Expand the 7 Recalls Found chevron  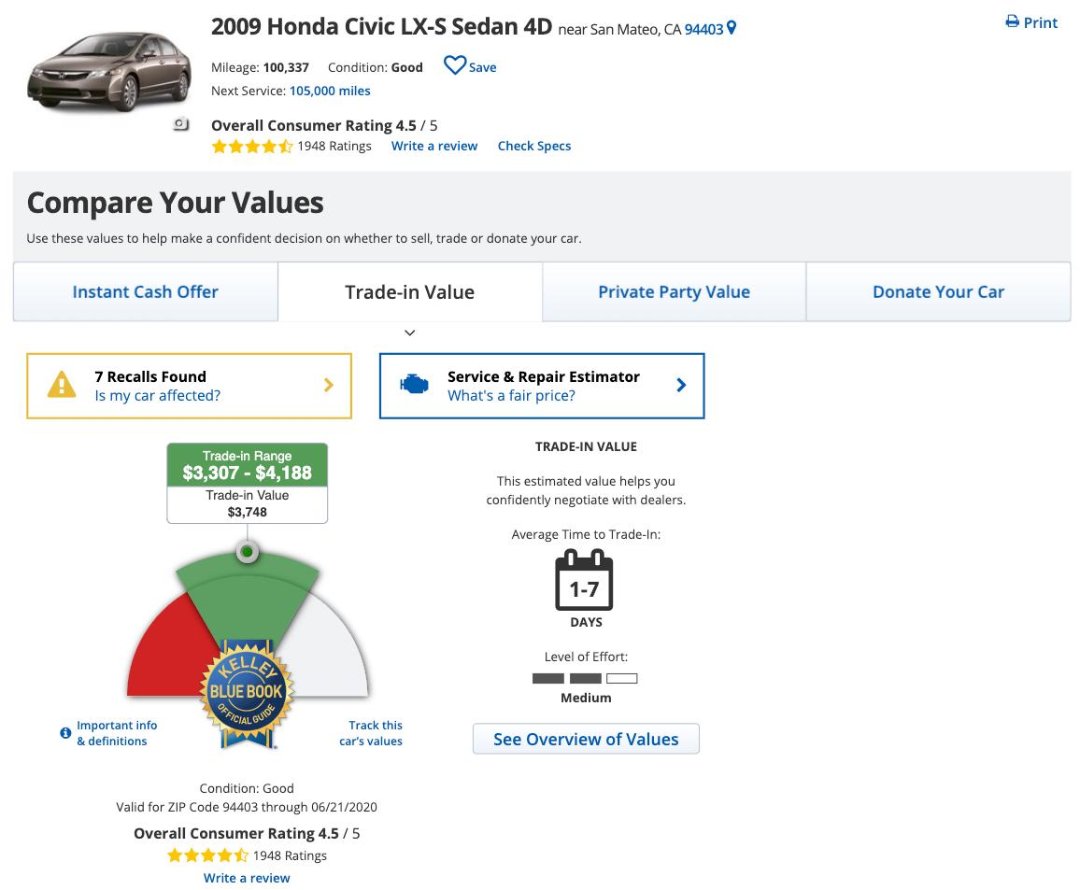pos(328,385)
